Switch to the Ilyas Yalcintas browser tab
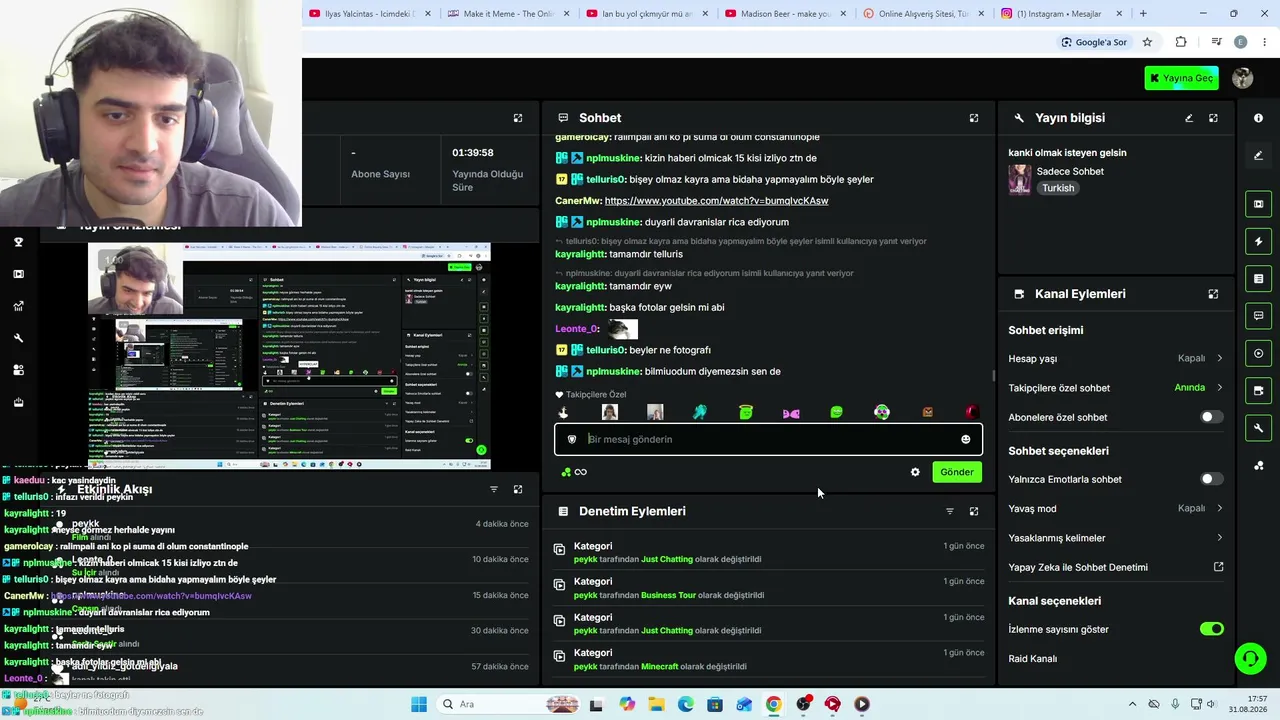This screenshot has width=1280, height=720. tap(369, 14)
